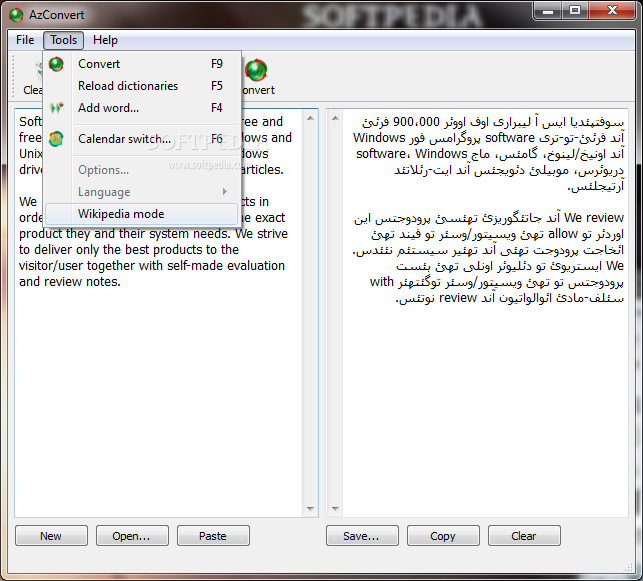643x581 pixels.
Task: Click the New button
Action: [51, 536]
